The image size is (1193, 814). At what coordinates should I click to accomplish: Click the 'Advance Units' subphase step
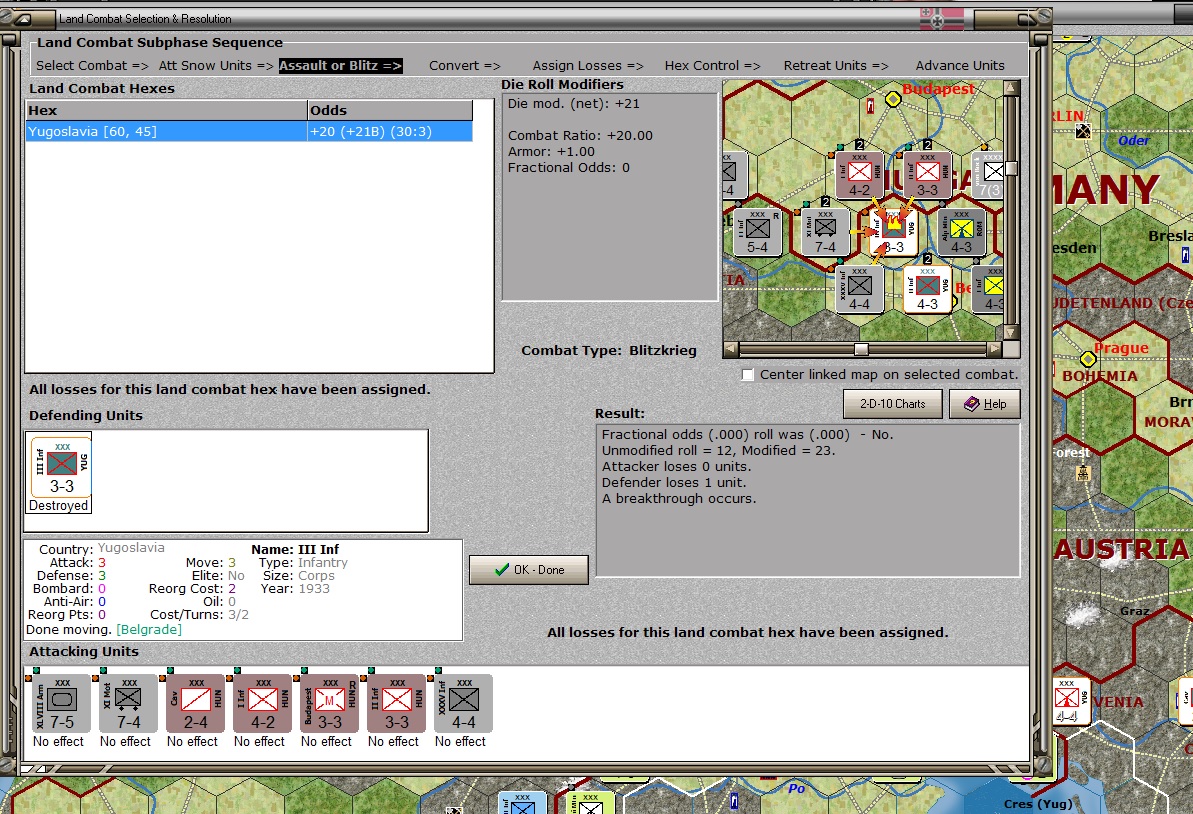(959, 65)
